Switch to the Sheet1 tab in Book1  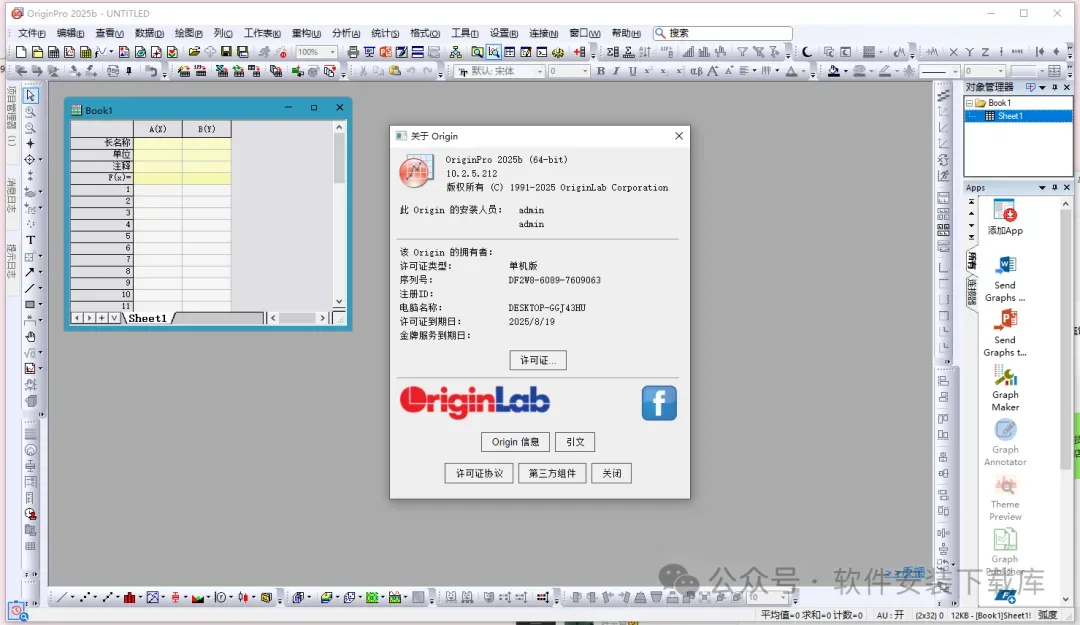(x=147, y=318)
